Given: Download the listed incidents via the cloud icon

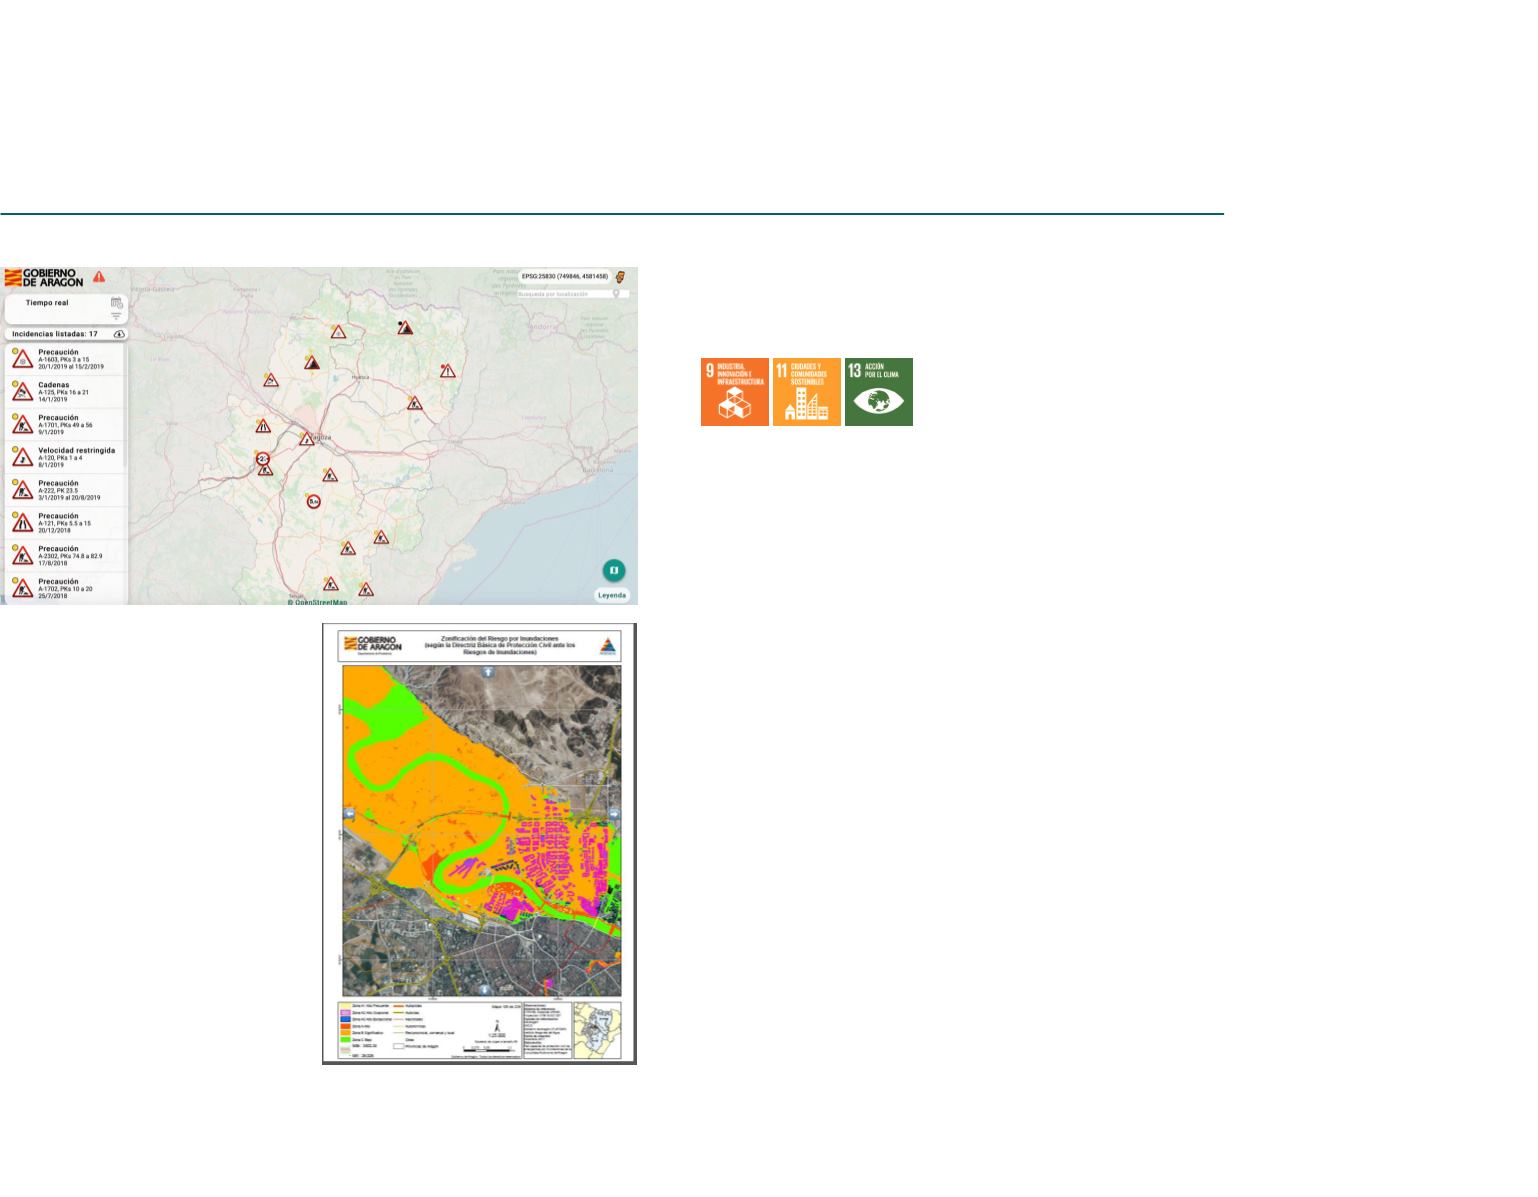Looking at the screenshot, I should click(120, 334).
